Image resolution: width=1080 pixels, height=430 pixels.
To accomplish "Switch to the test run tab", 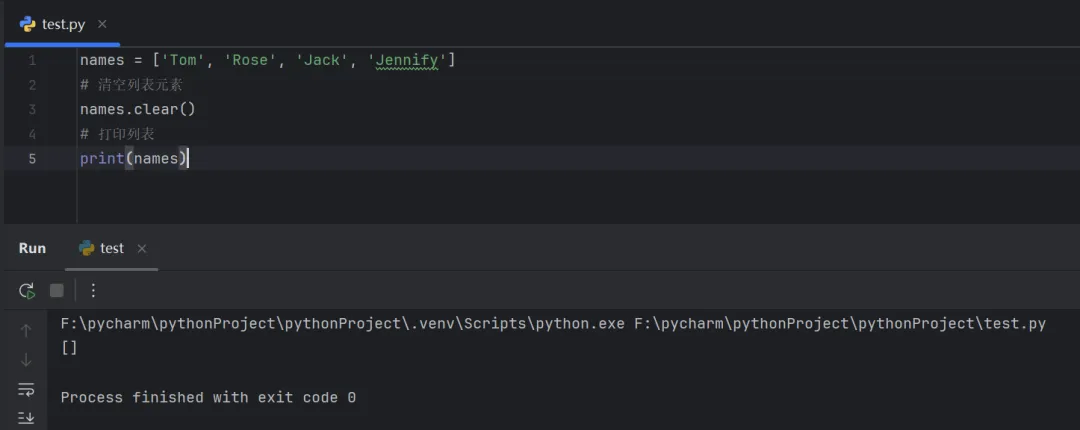I will click(112, 248).
